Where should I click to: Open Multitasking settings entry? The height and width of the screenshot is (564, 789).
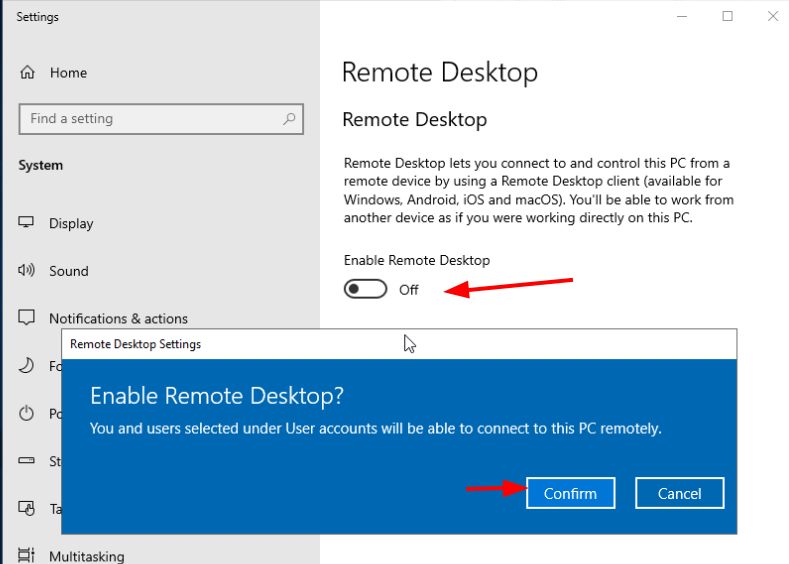87,556
